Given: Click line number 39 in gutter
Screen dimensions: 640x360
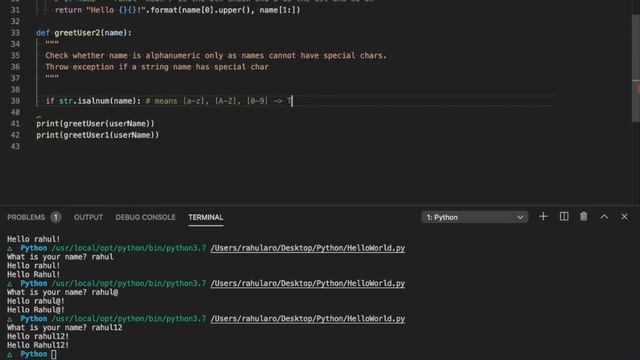Looking at the screenshot, I should [15, 101].
